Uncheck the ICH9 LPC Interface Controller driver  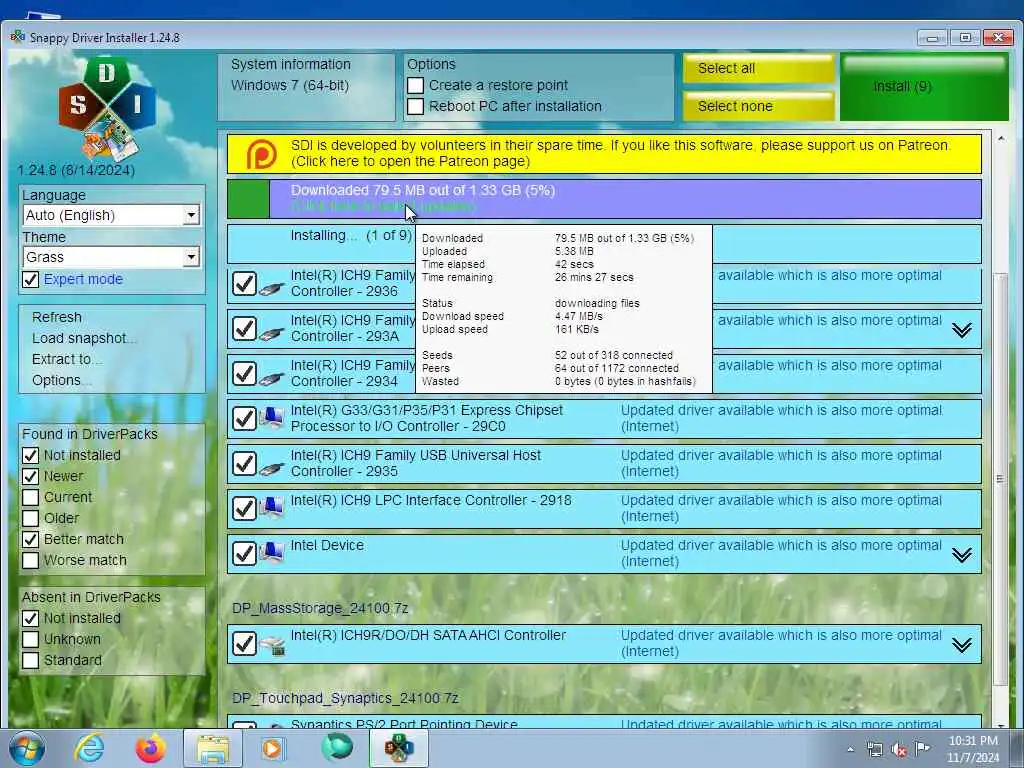[244, 509]
